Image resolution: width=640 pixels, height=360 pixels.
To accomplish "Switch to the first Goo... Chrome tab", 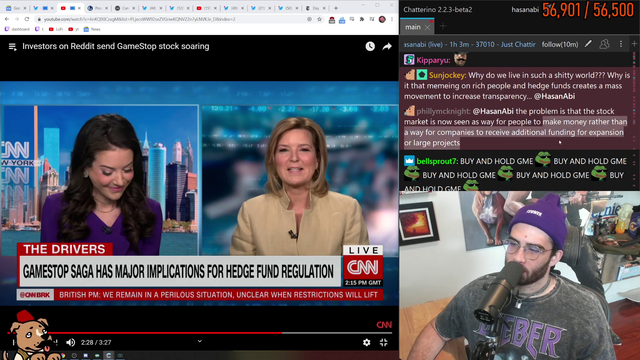I will click(16, 8).
